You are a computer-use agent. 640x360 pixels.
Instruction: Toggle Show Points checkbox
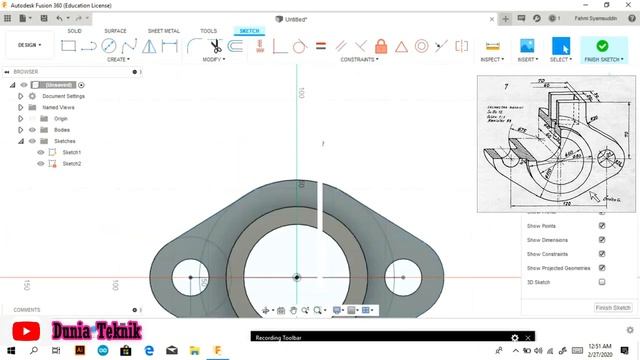point(602,226)
